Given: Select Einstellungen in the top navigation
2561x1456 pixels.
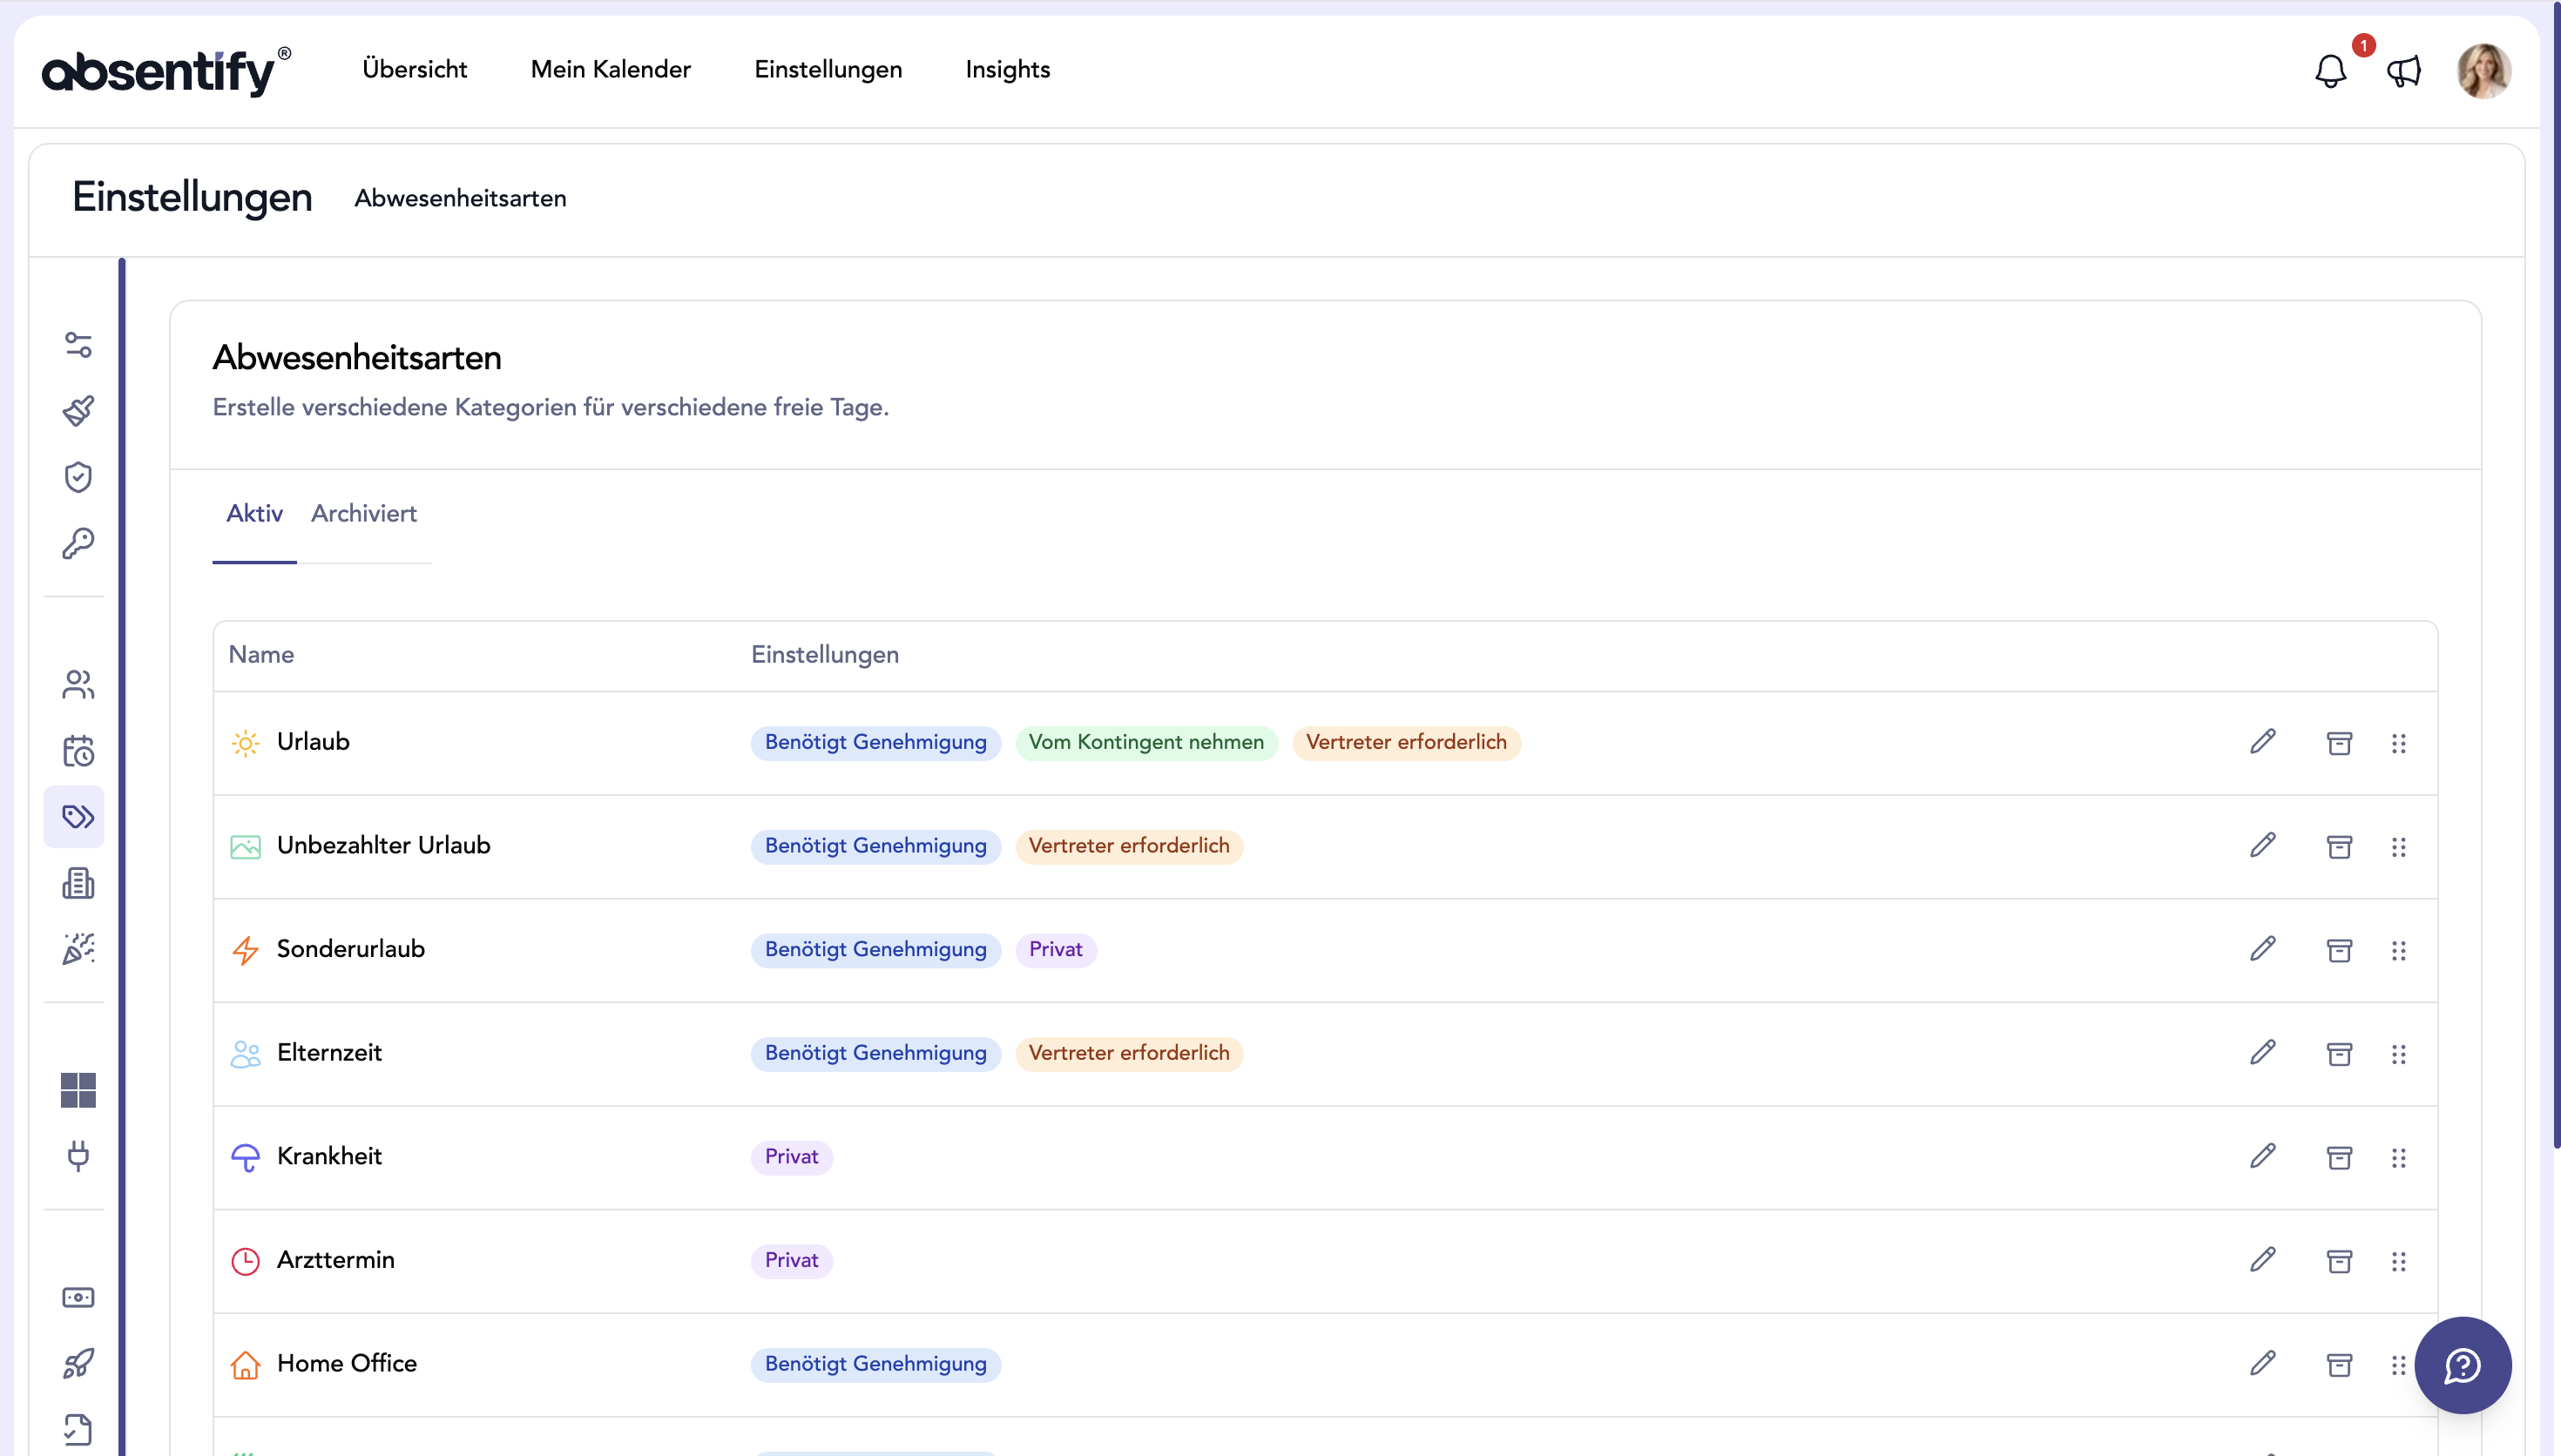Looking at the screenshot, I should click(828, 69).
